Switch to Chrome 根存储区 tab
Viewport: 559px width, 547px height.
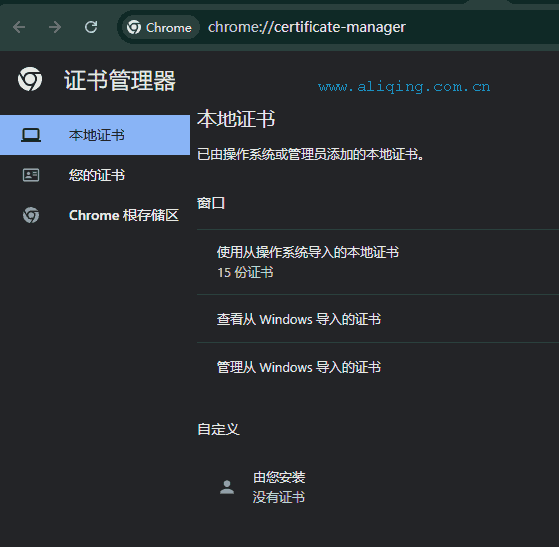tap(95, 215)
